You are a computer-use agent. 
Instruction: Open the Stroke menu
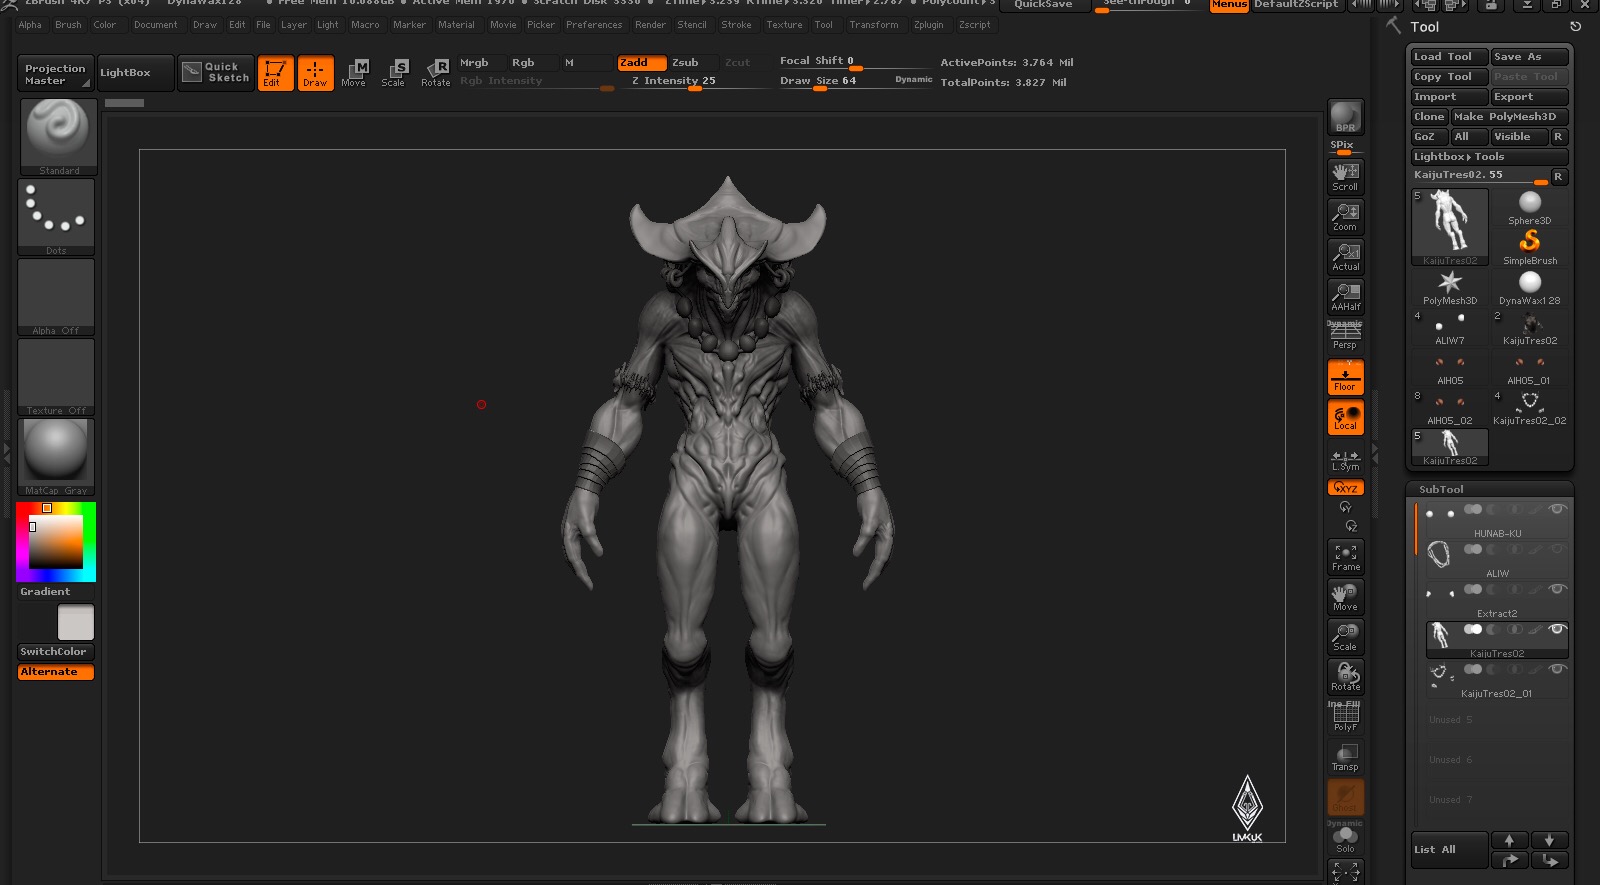[736, 25]
